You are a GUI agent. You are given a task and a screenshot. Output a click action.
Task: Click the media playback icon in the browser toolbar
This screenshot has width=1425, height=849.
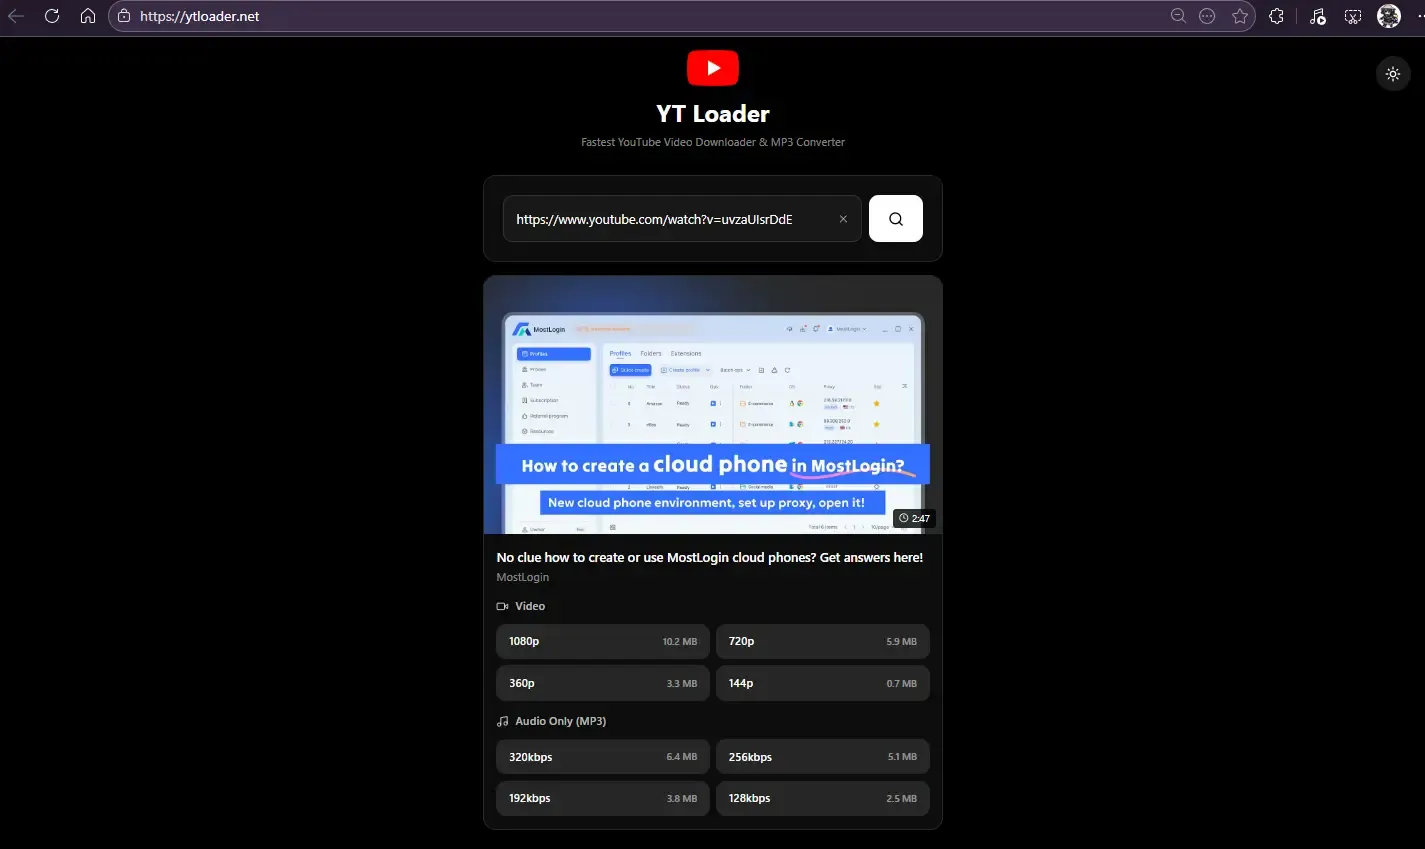click(x=1317, y=16)
